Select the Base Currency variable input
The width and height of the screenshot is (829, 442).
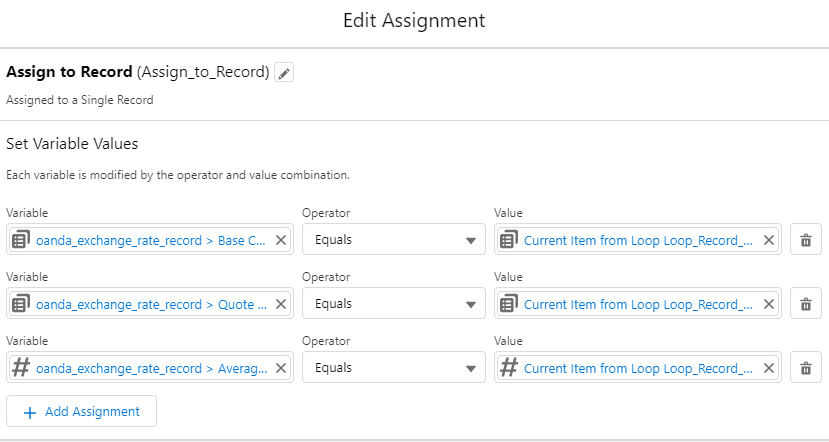(152, 240)
